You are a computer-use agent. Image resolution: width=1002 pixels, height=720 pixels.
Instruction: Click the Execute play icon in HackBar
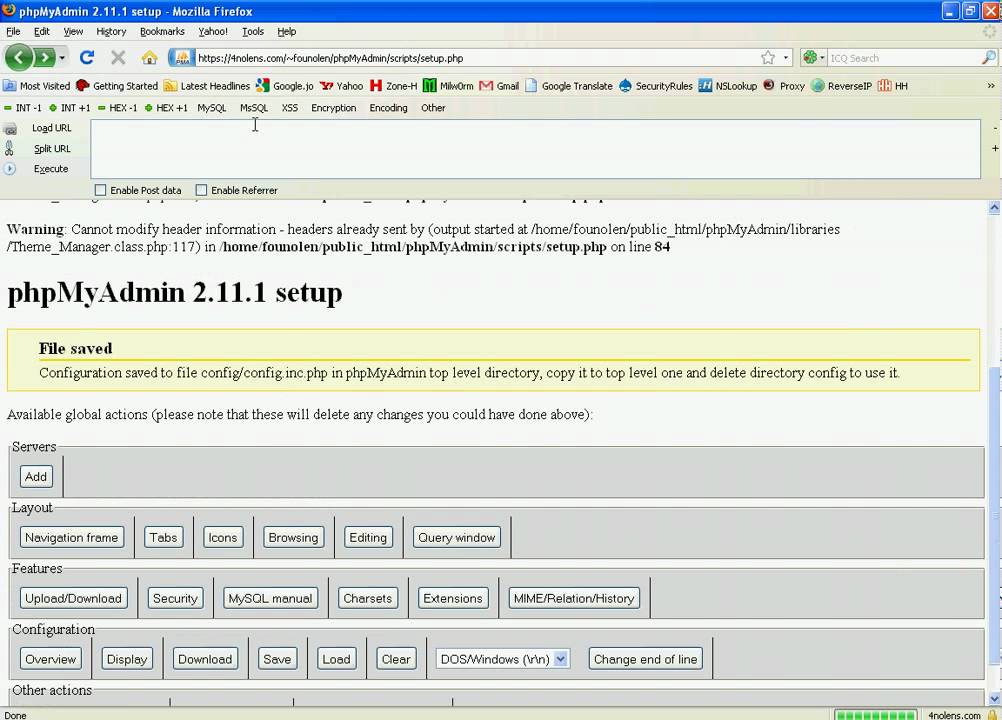[x=10, y=169]
